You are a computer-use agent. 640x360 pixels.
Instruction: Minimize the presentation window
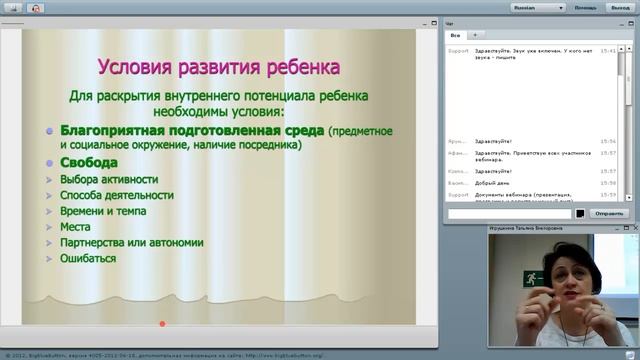tap(425, 24)
